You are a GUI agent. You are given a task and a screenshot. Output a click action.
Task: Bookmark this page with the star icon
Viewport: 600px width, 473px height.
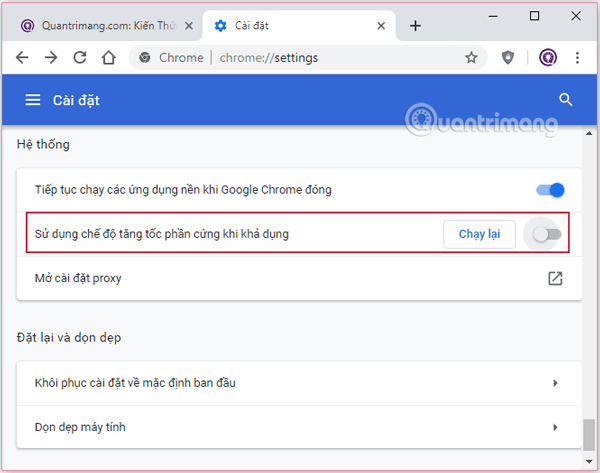pyautogui.click(x=471, y=58)
